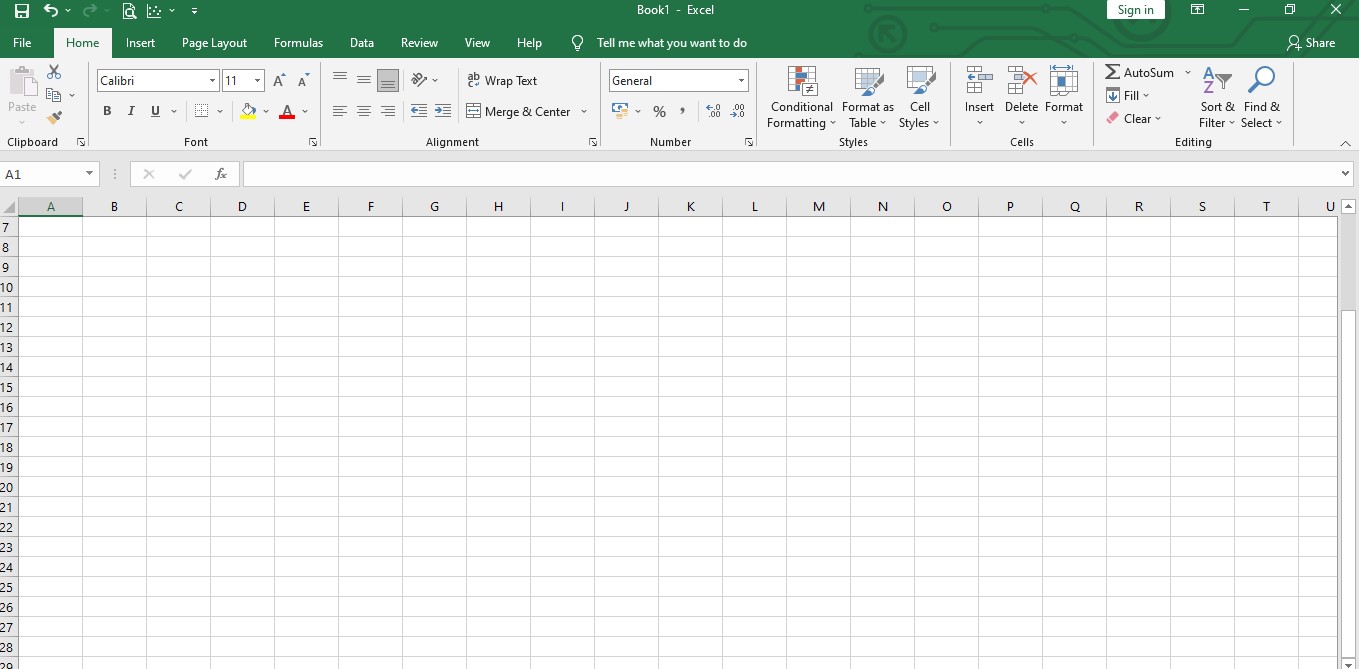The image size is (1359, 669).
Task: Toggle Italic formatting
Action: 131,111
